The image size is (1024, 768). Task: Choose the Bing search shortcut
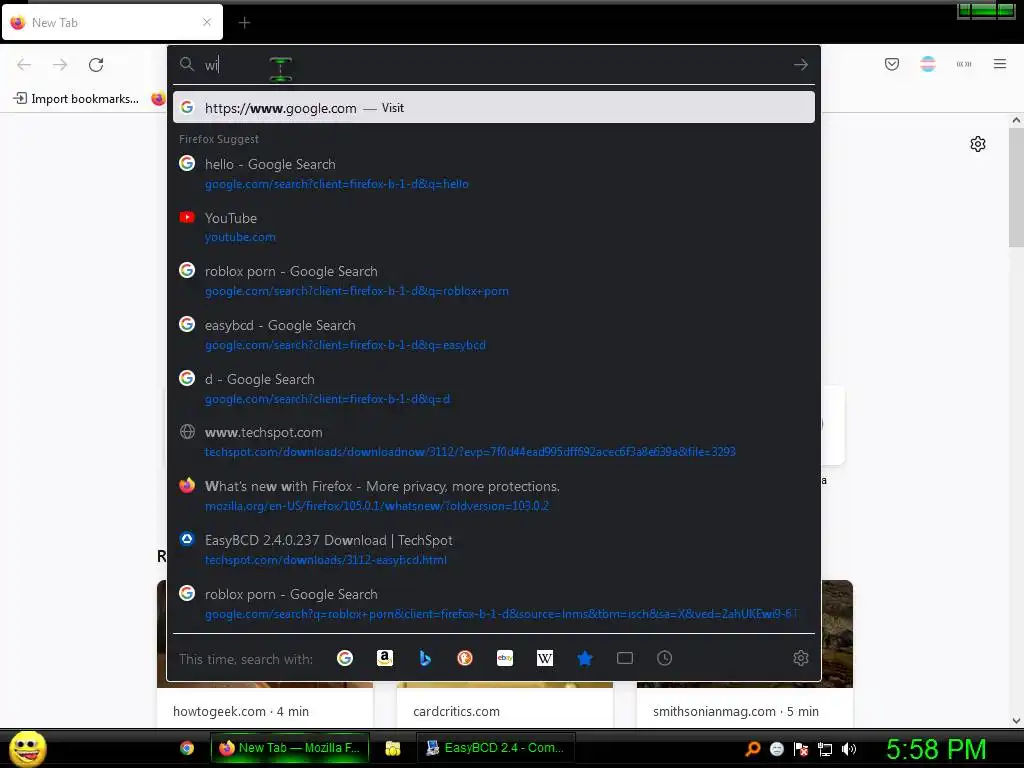pos(425,658)
